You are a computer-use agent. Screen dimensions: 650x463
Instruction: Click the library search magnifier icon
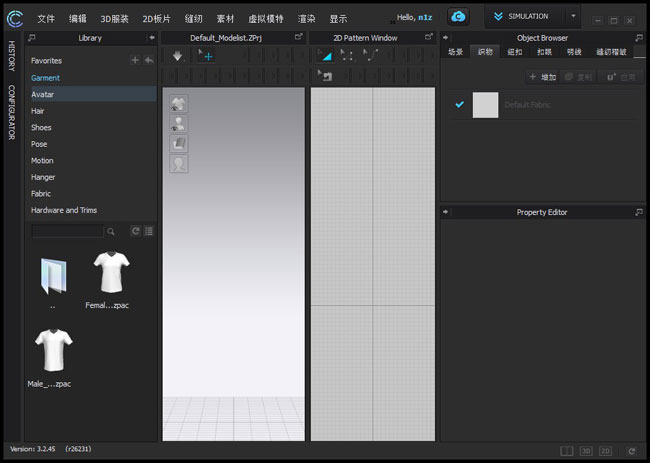pos(111,231)
